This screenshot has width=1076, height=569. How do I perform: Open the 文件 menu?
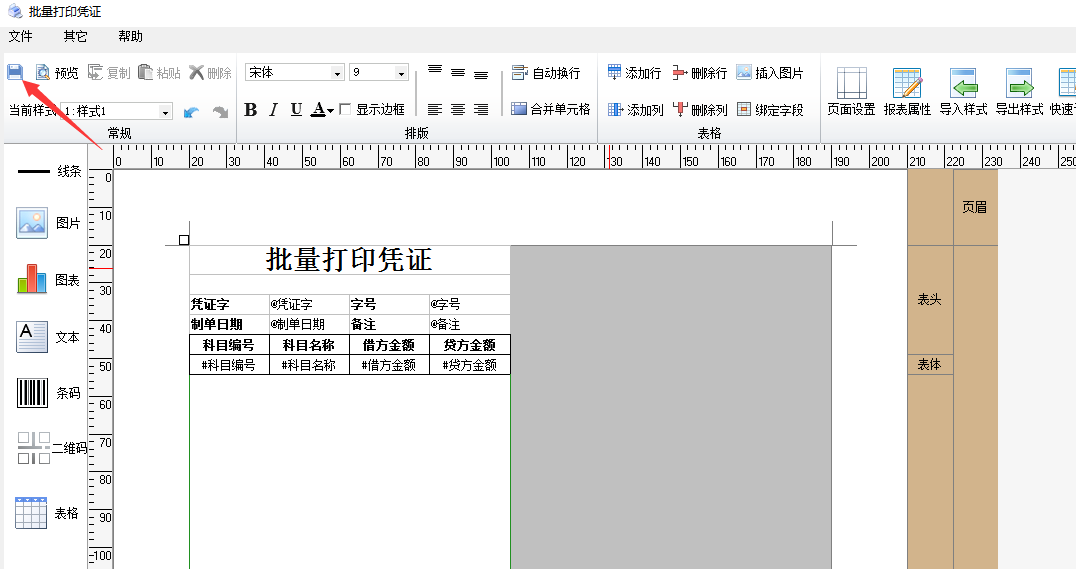21,36
